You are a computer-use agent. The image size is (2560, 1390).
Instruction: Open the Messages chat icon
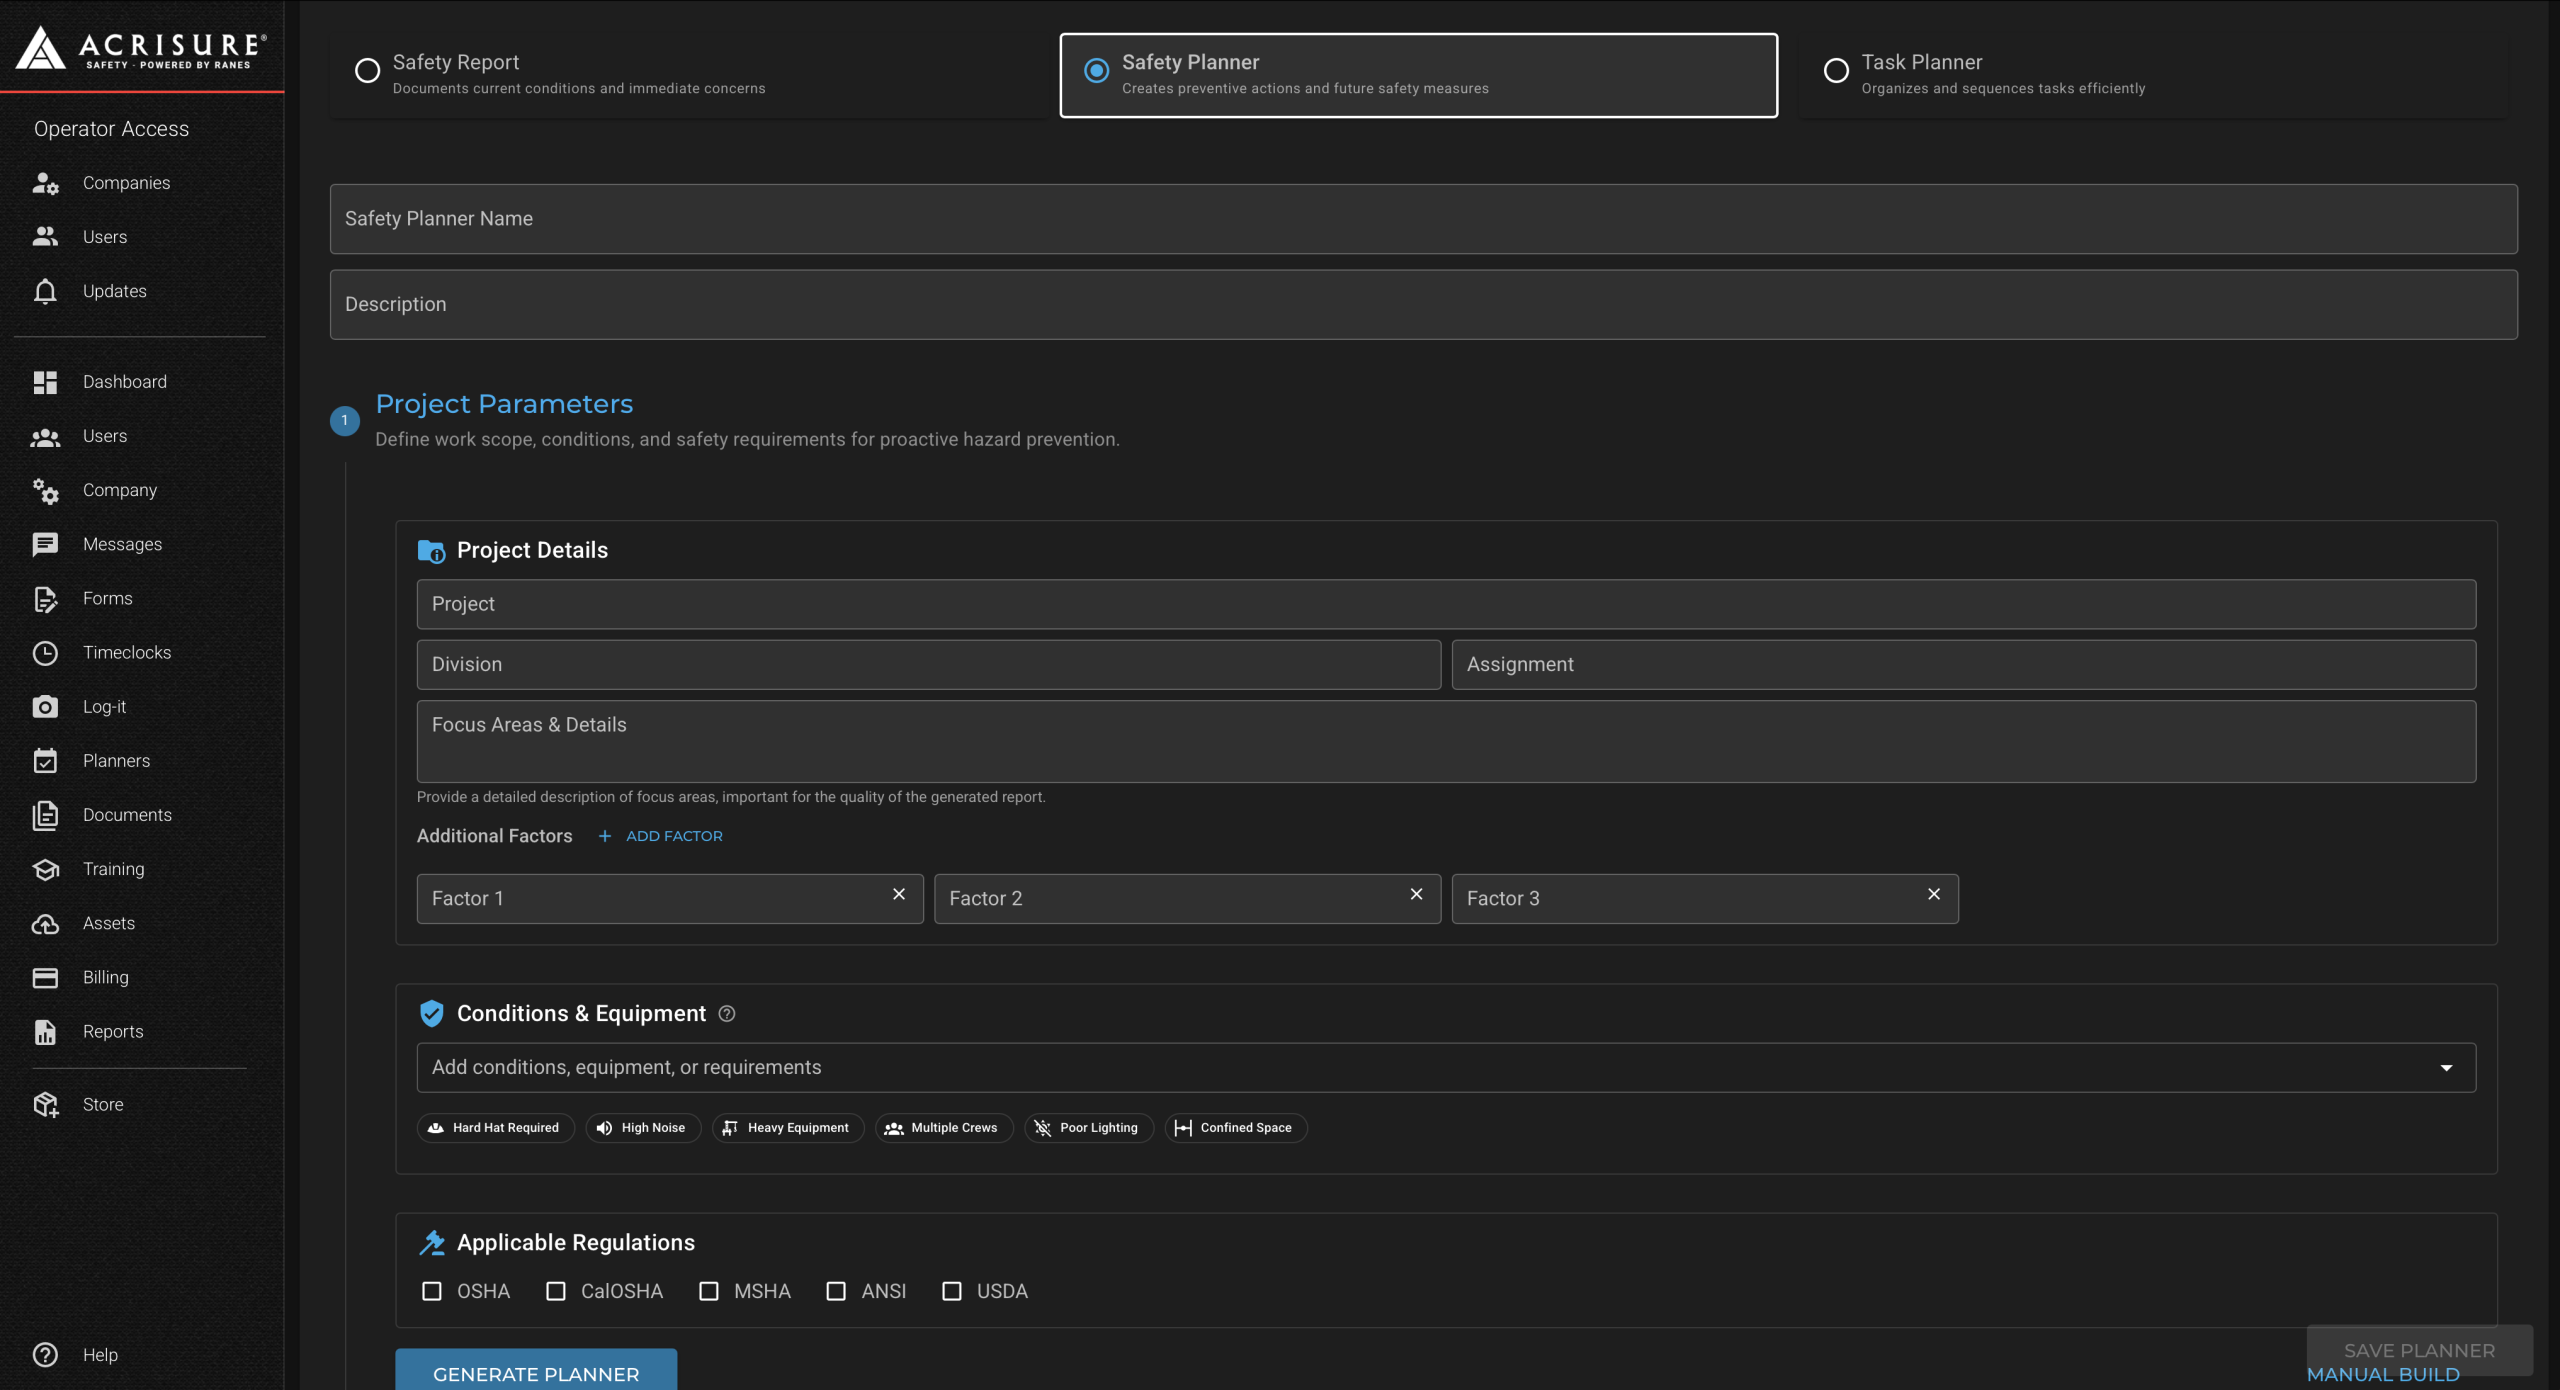pos(45,544)
